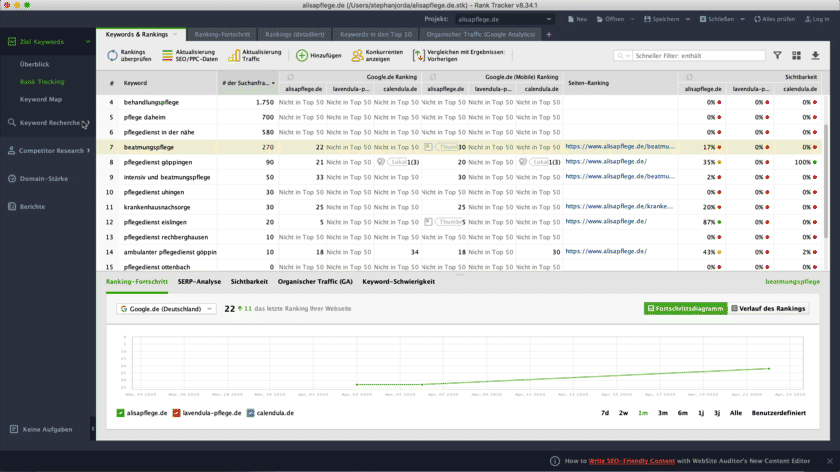This screenshot has height=472, width=840.
Task: Open Berichte in sidebar
Action: coord(32,206)
